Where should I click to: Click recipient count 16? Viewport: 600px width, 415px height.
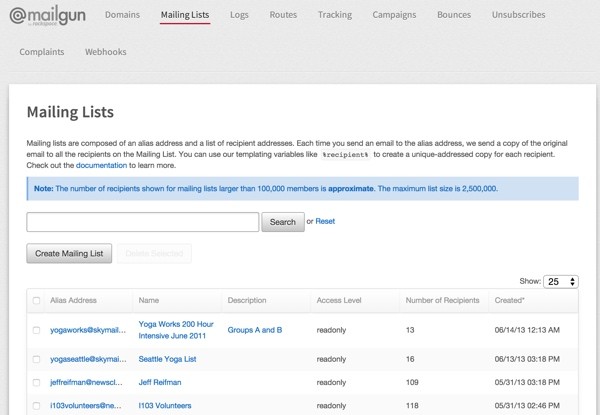tap(410, 359)
